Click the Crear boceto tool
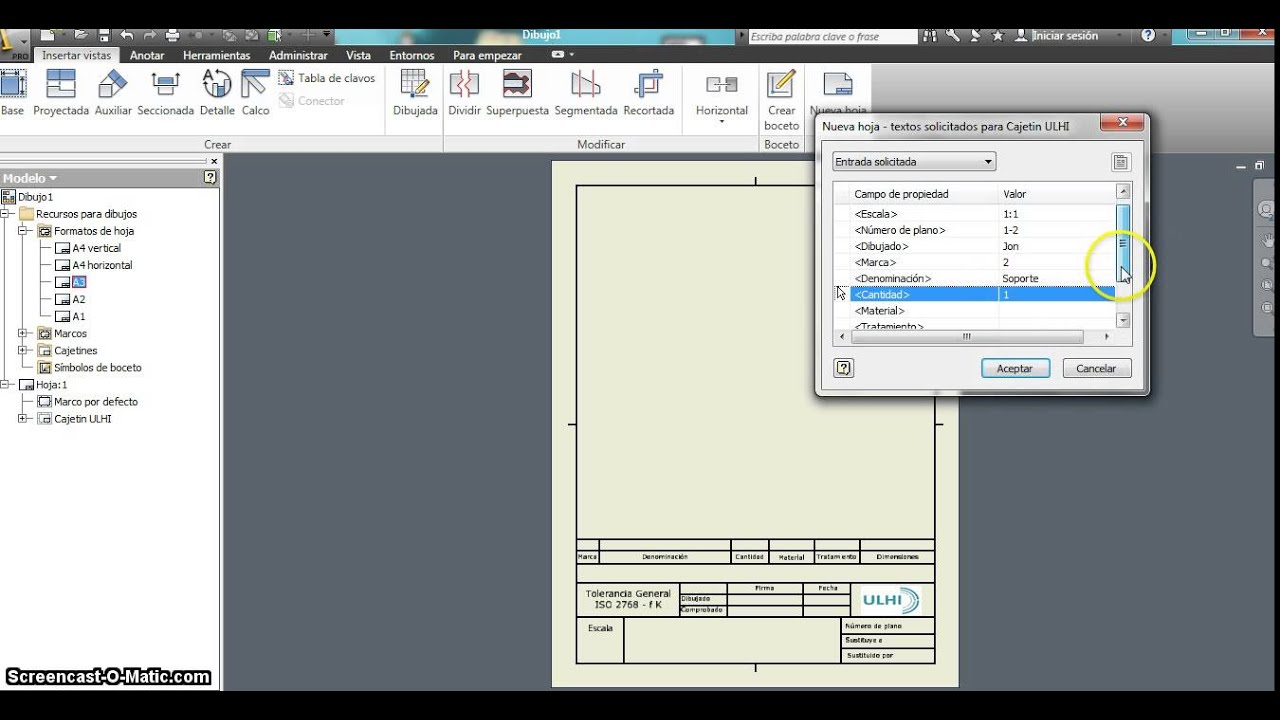Viewport: 1280px width, 720px height. pos(781,100)
